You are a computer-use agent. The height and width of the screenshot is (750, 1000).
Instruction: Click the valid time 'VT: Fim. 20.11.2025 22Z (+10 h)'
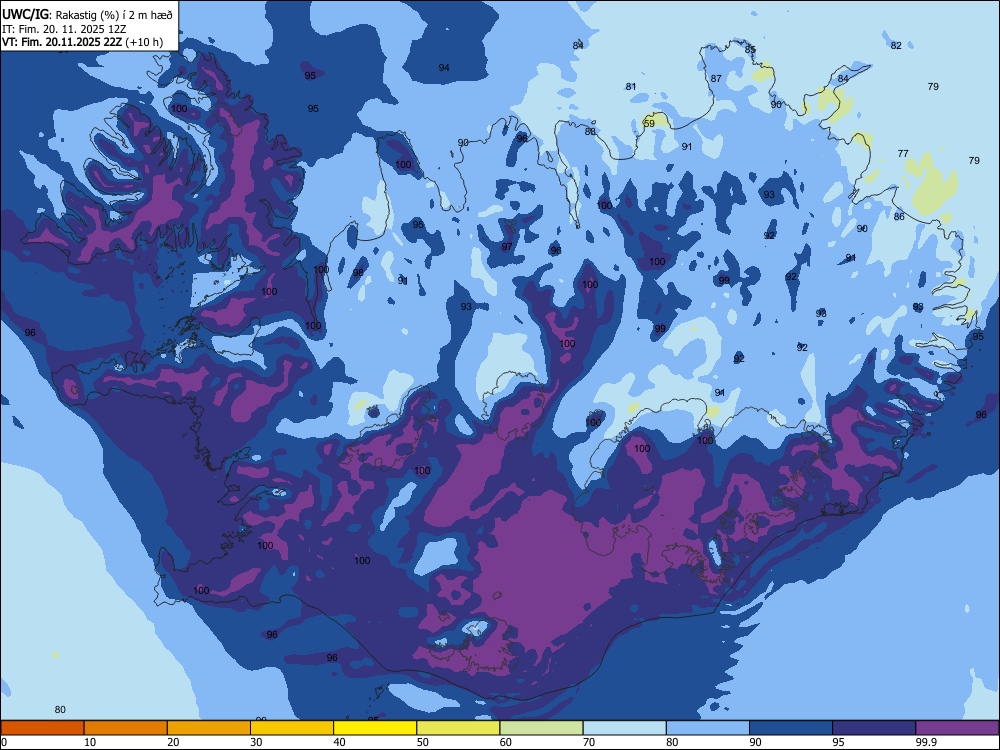tap(82, 42)
